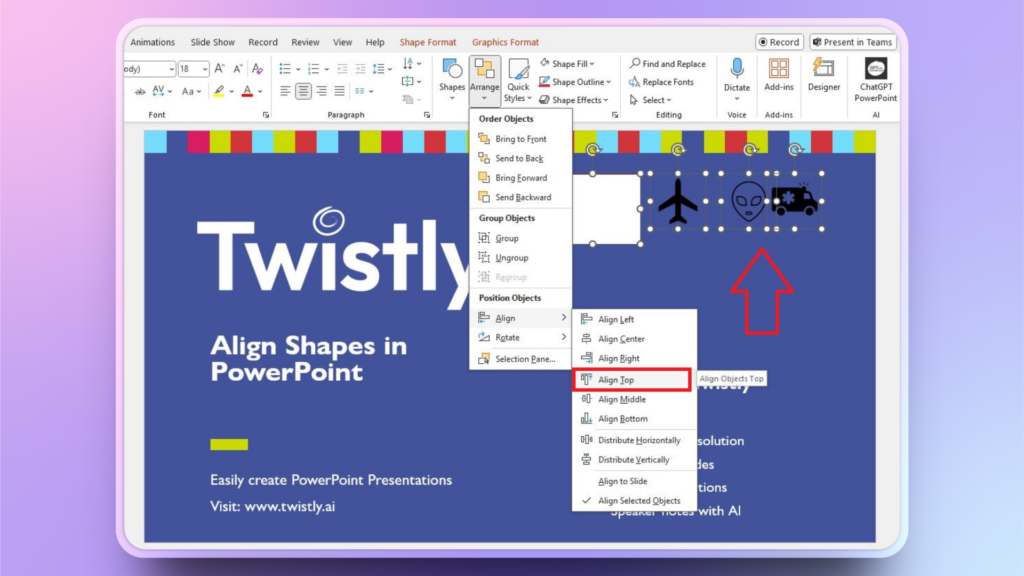Screen dimensions: 1024x576
Task: Launch ChatGPT PowerPoint add-in
Action: pyautogui.click(x=876, y=80)
